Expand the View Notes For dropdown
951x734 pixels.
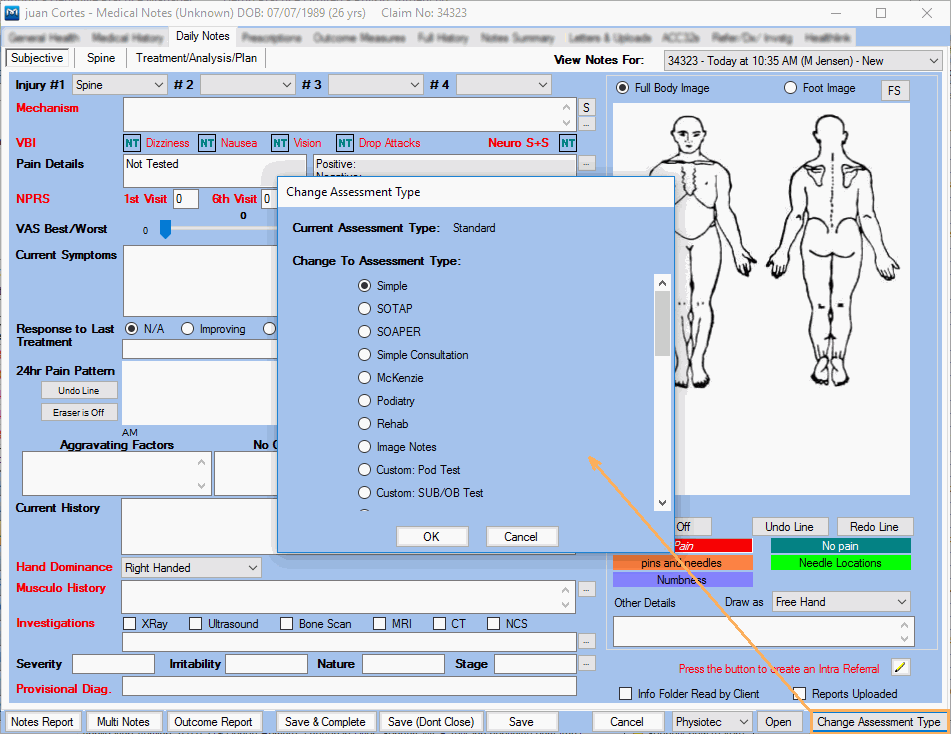pyautogui.click(x=802, y=61)
